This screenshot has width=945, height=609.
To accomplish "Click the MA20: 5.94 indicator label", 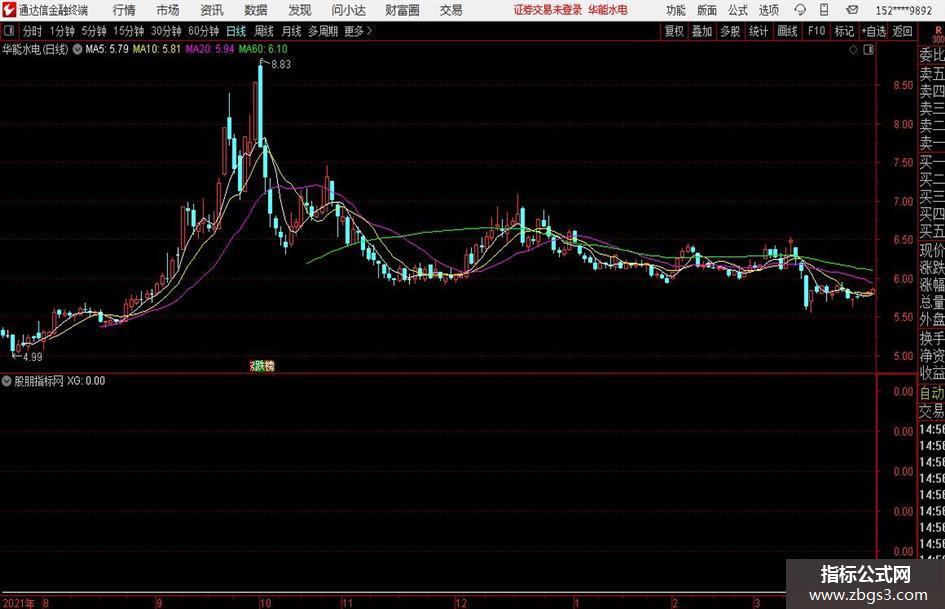I will pyautogui.click(x=209, y=49).
